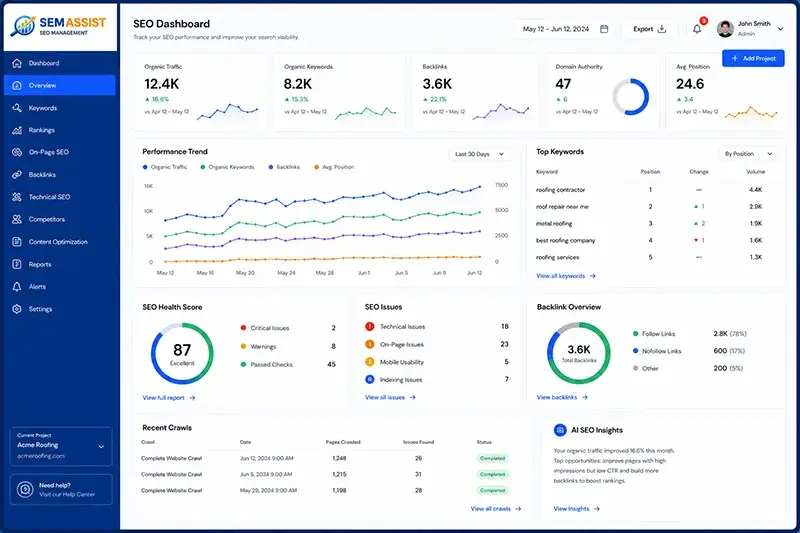
Task: Click the Organic Traffic 12.4K card
Action: click(201, 92)
